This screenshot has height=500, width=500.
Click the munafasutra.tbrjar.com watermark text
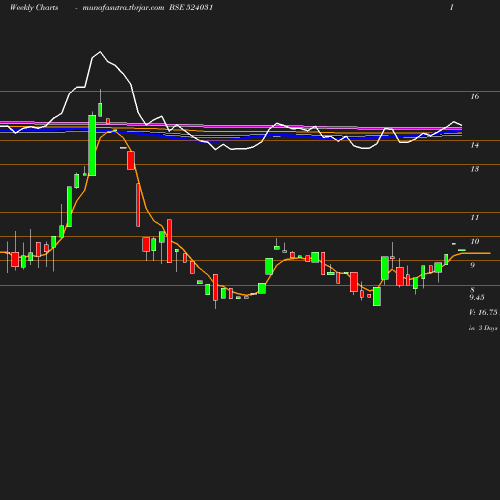tap(123, 8)
